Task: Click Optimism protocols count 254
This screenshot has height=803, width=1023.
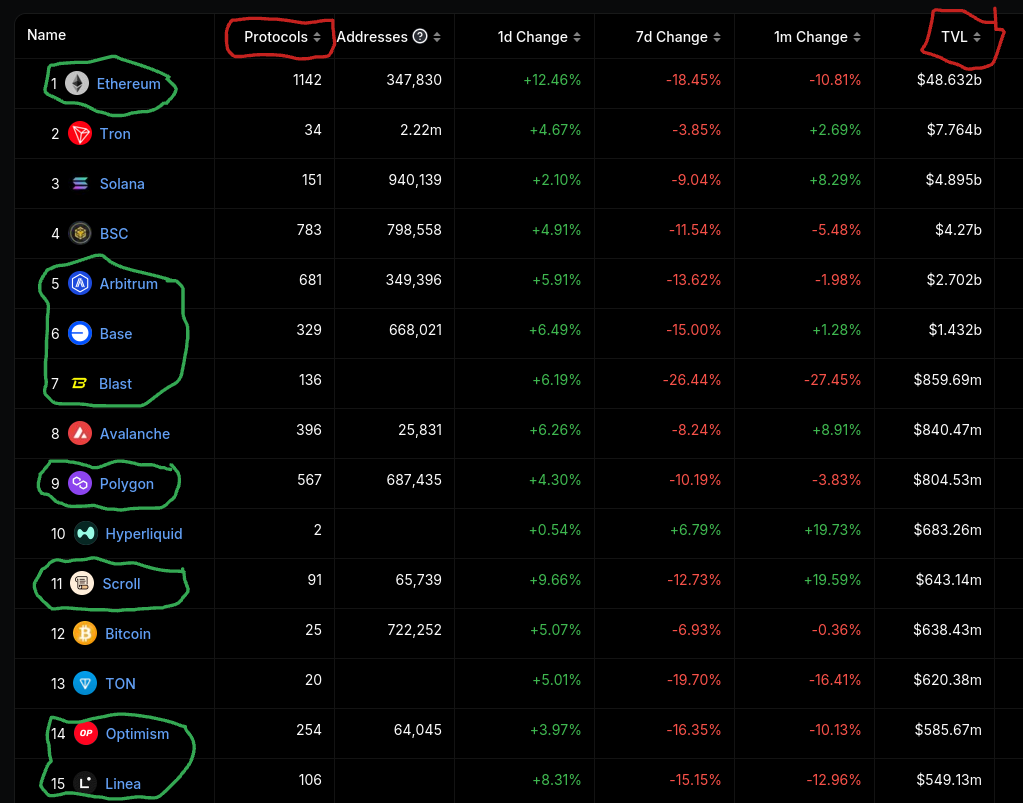Action: [309, 729]
